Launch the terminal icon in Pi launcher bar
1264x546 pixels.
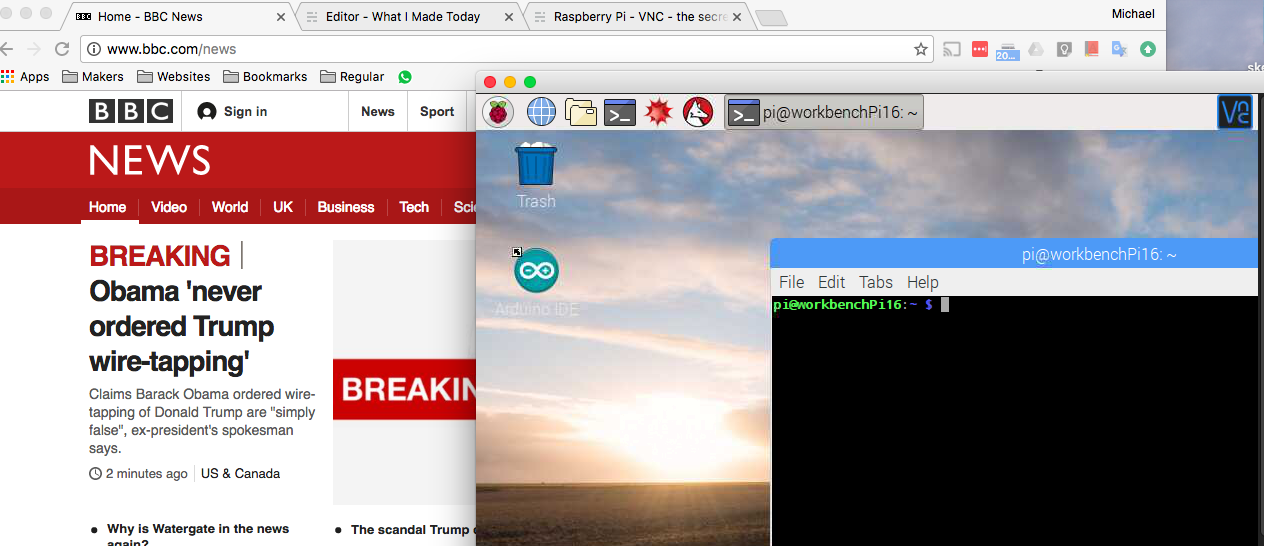point(620,112)
